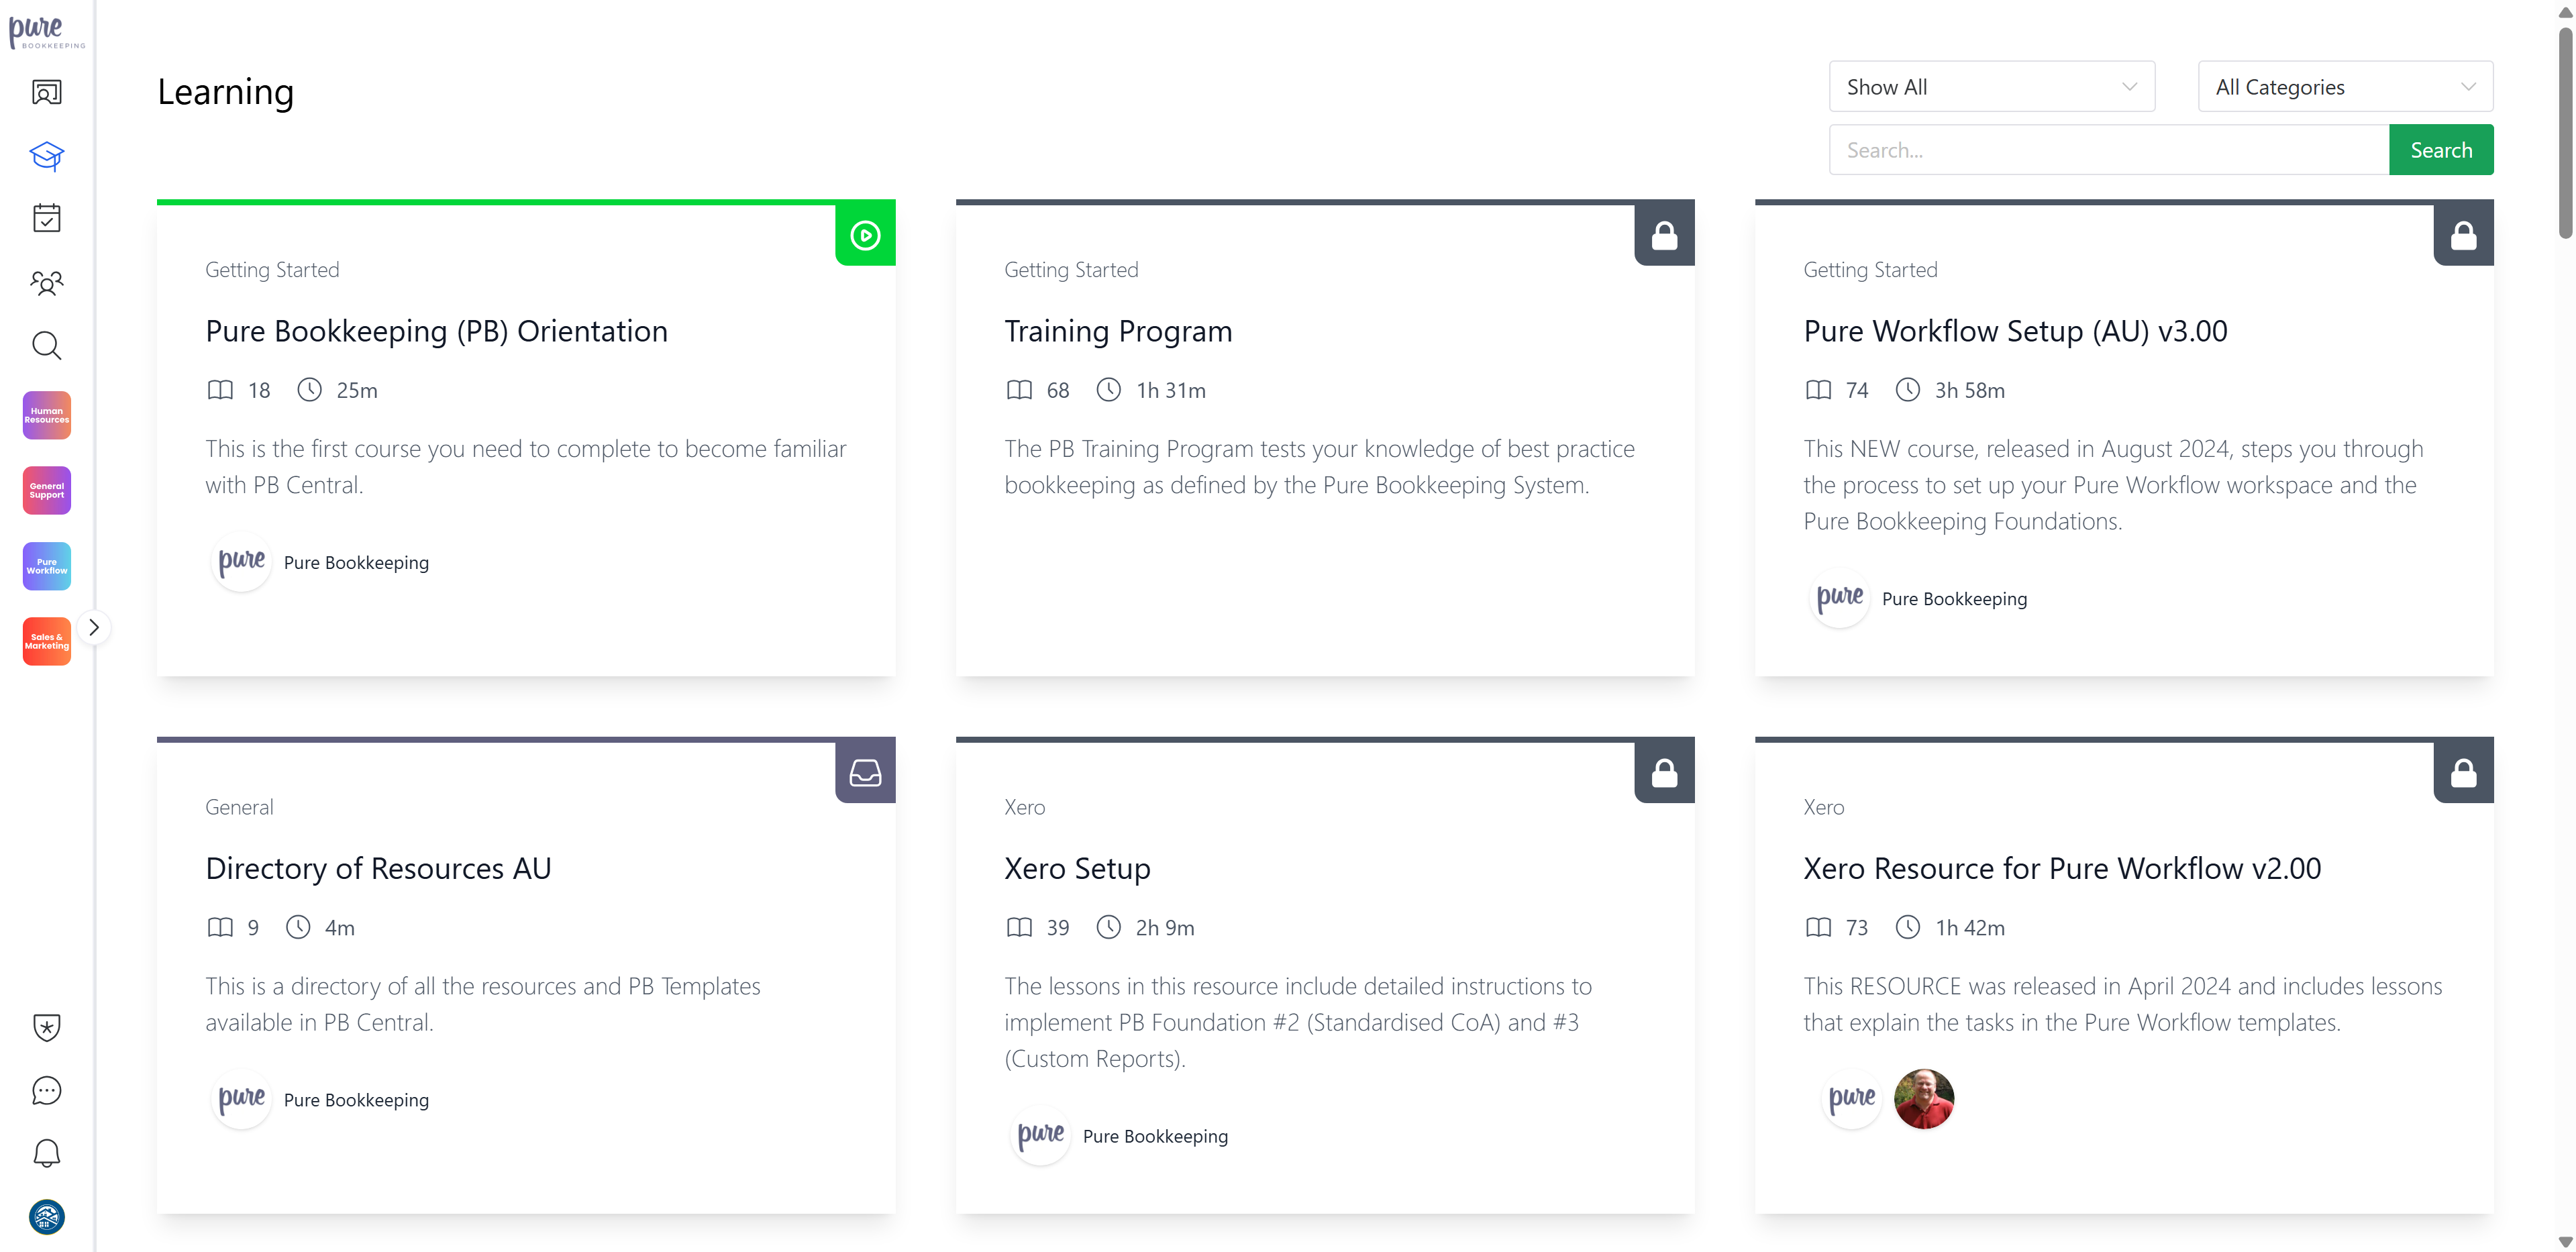The height and width of the screenshot is (1252, 2576).
Task: Click into the Search text field
Action: [x=2108, y=150]
